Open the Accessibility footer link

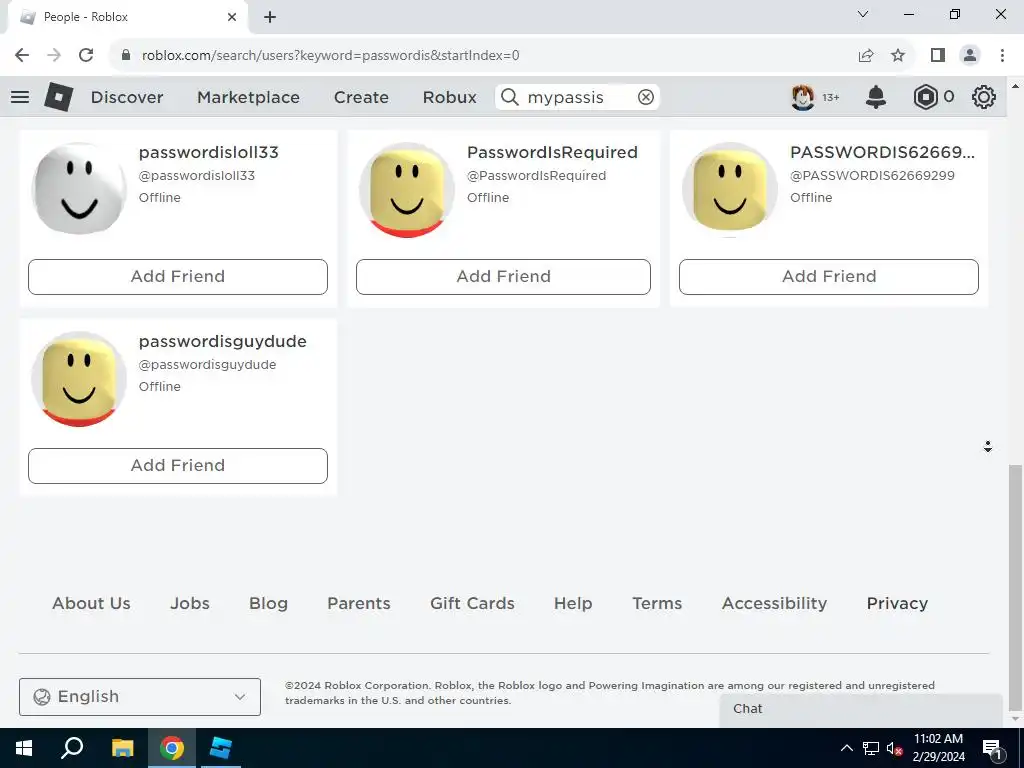tap(775, 603)
